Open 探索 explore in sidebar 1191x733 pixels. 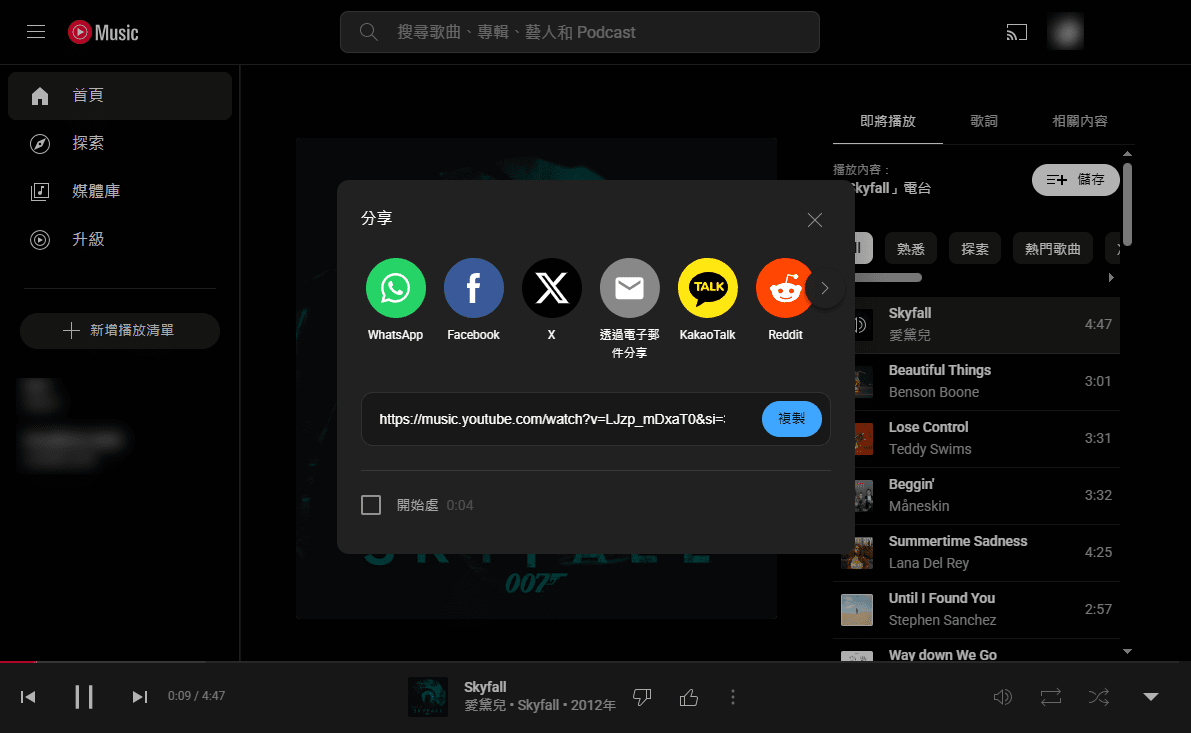click(x=120, y=144)
